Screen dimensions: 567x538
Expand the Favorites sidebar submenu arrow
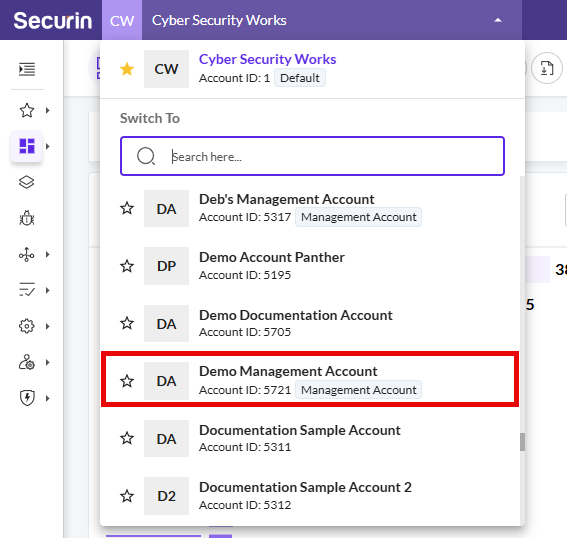(48, 110)
